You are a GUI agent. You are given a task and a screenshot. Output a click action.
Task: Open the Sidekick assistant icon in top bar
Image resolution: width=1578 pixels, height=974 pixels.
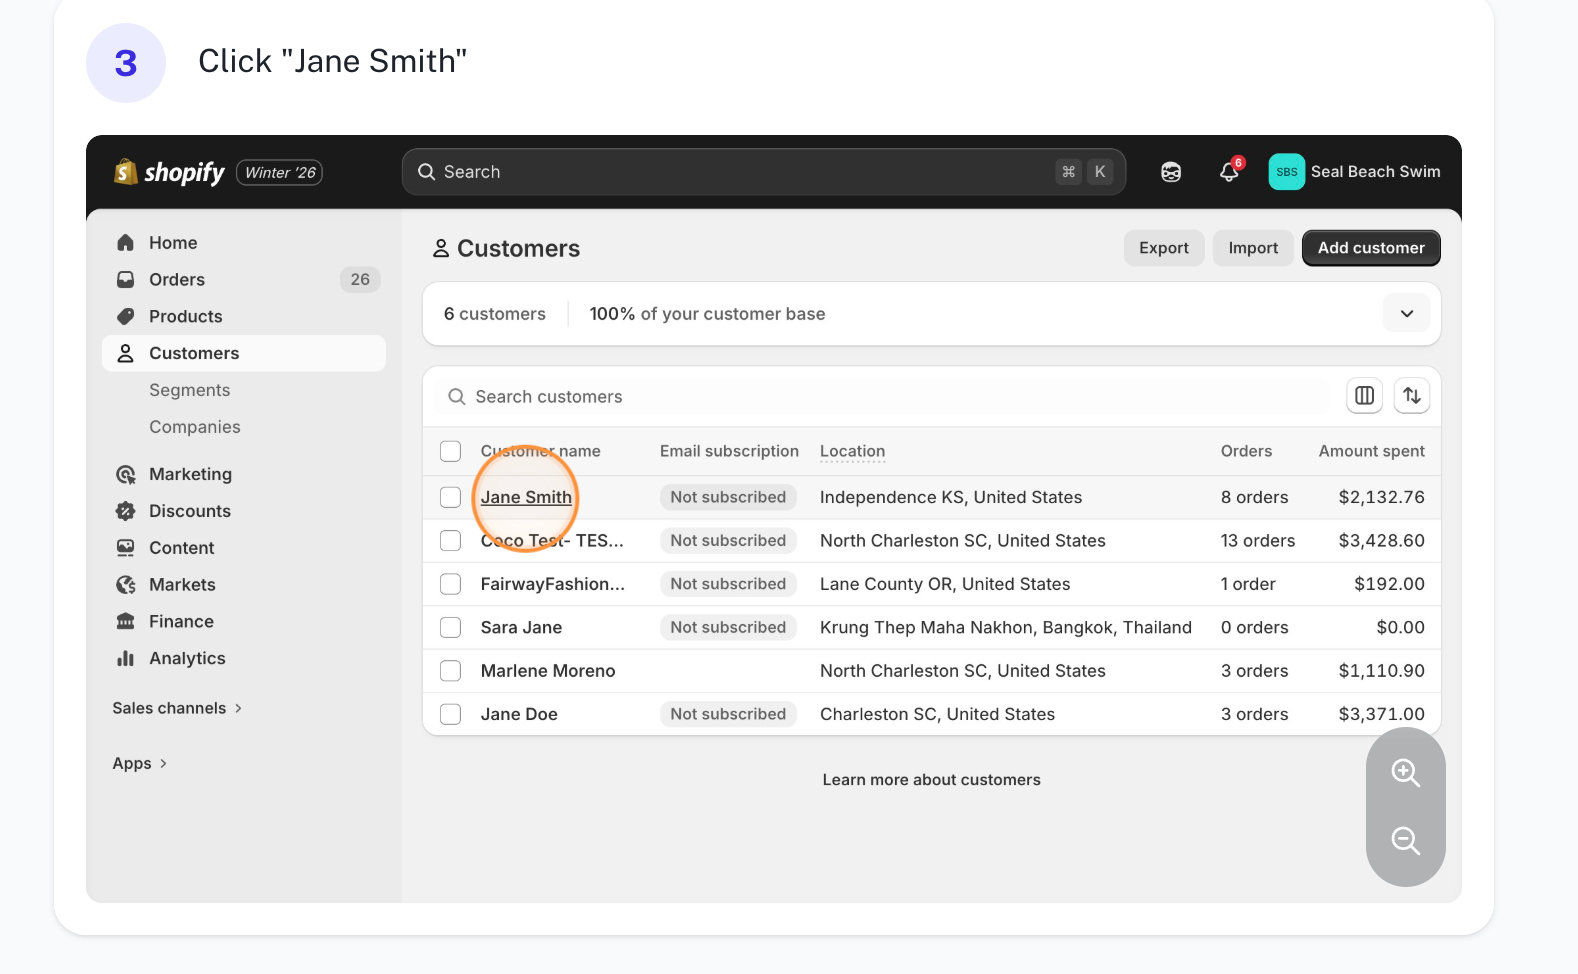[x=1171, y=172]
